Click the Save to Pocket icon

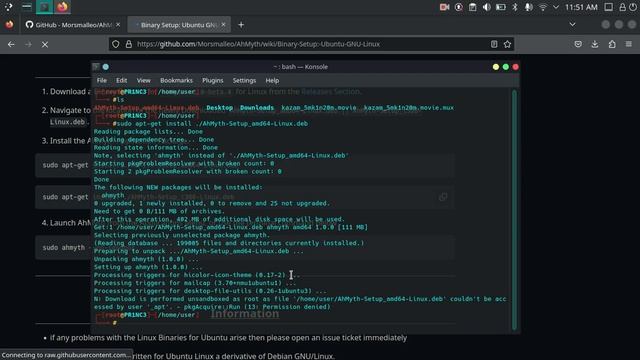(x=578, y=44)
